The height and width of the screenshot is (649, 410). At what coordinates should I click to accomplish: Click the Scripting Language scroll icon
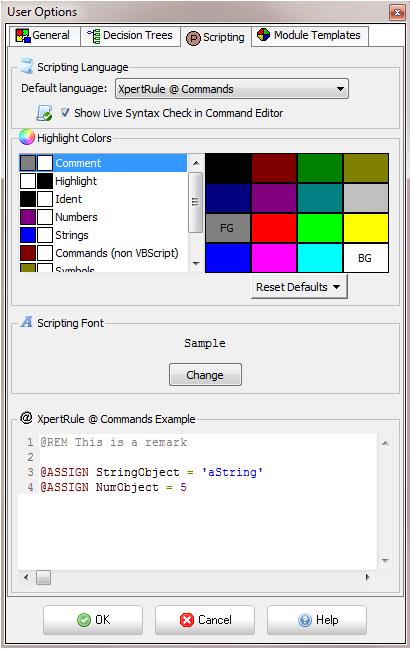tap(27, 66)
